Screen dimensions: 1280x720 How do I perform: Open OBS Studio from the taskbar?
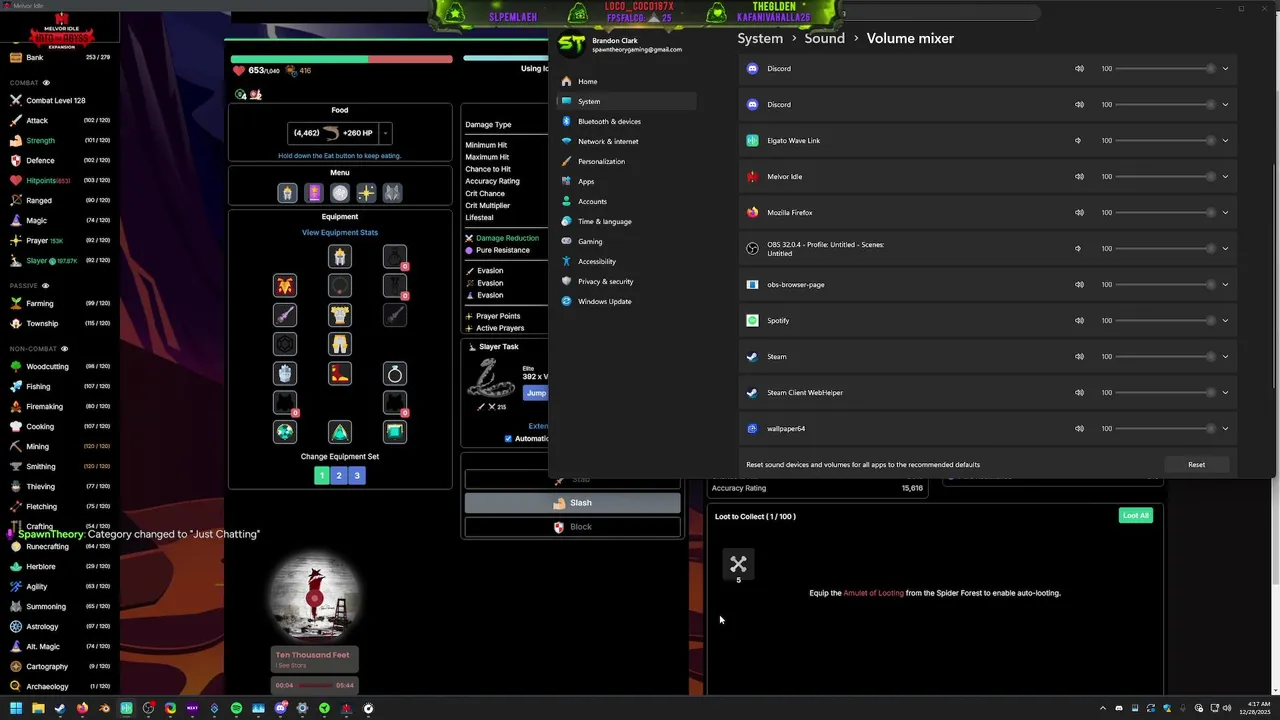click(148, 708)
